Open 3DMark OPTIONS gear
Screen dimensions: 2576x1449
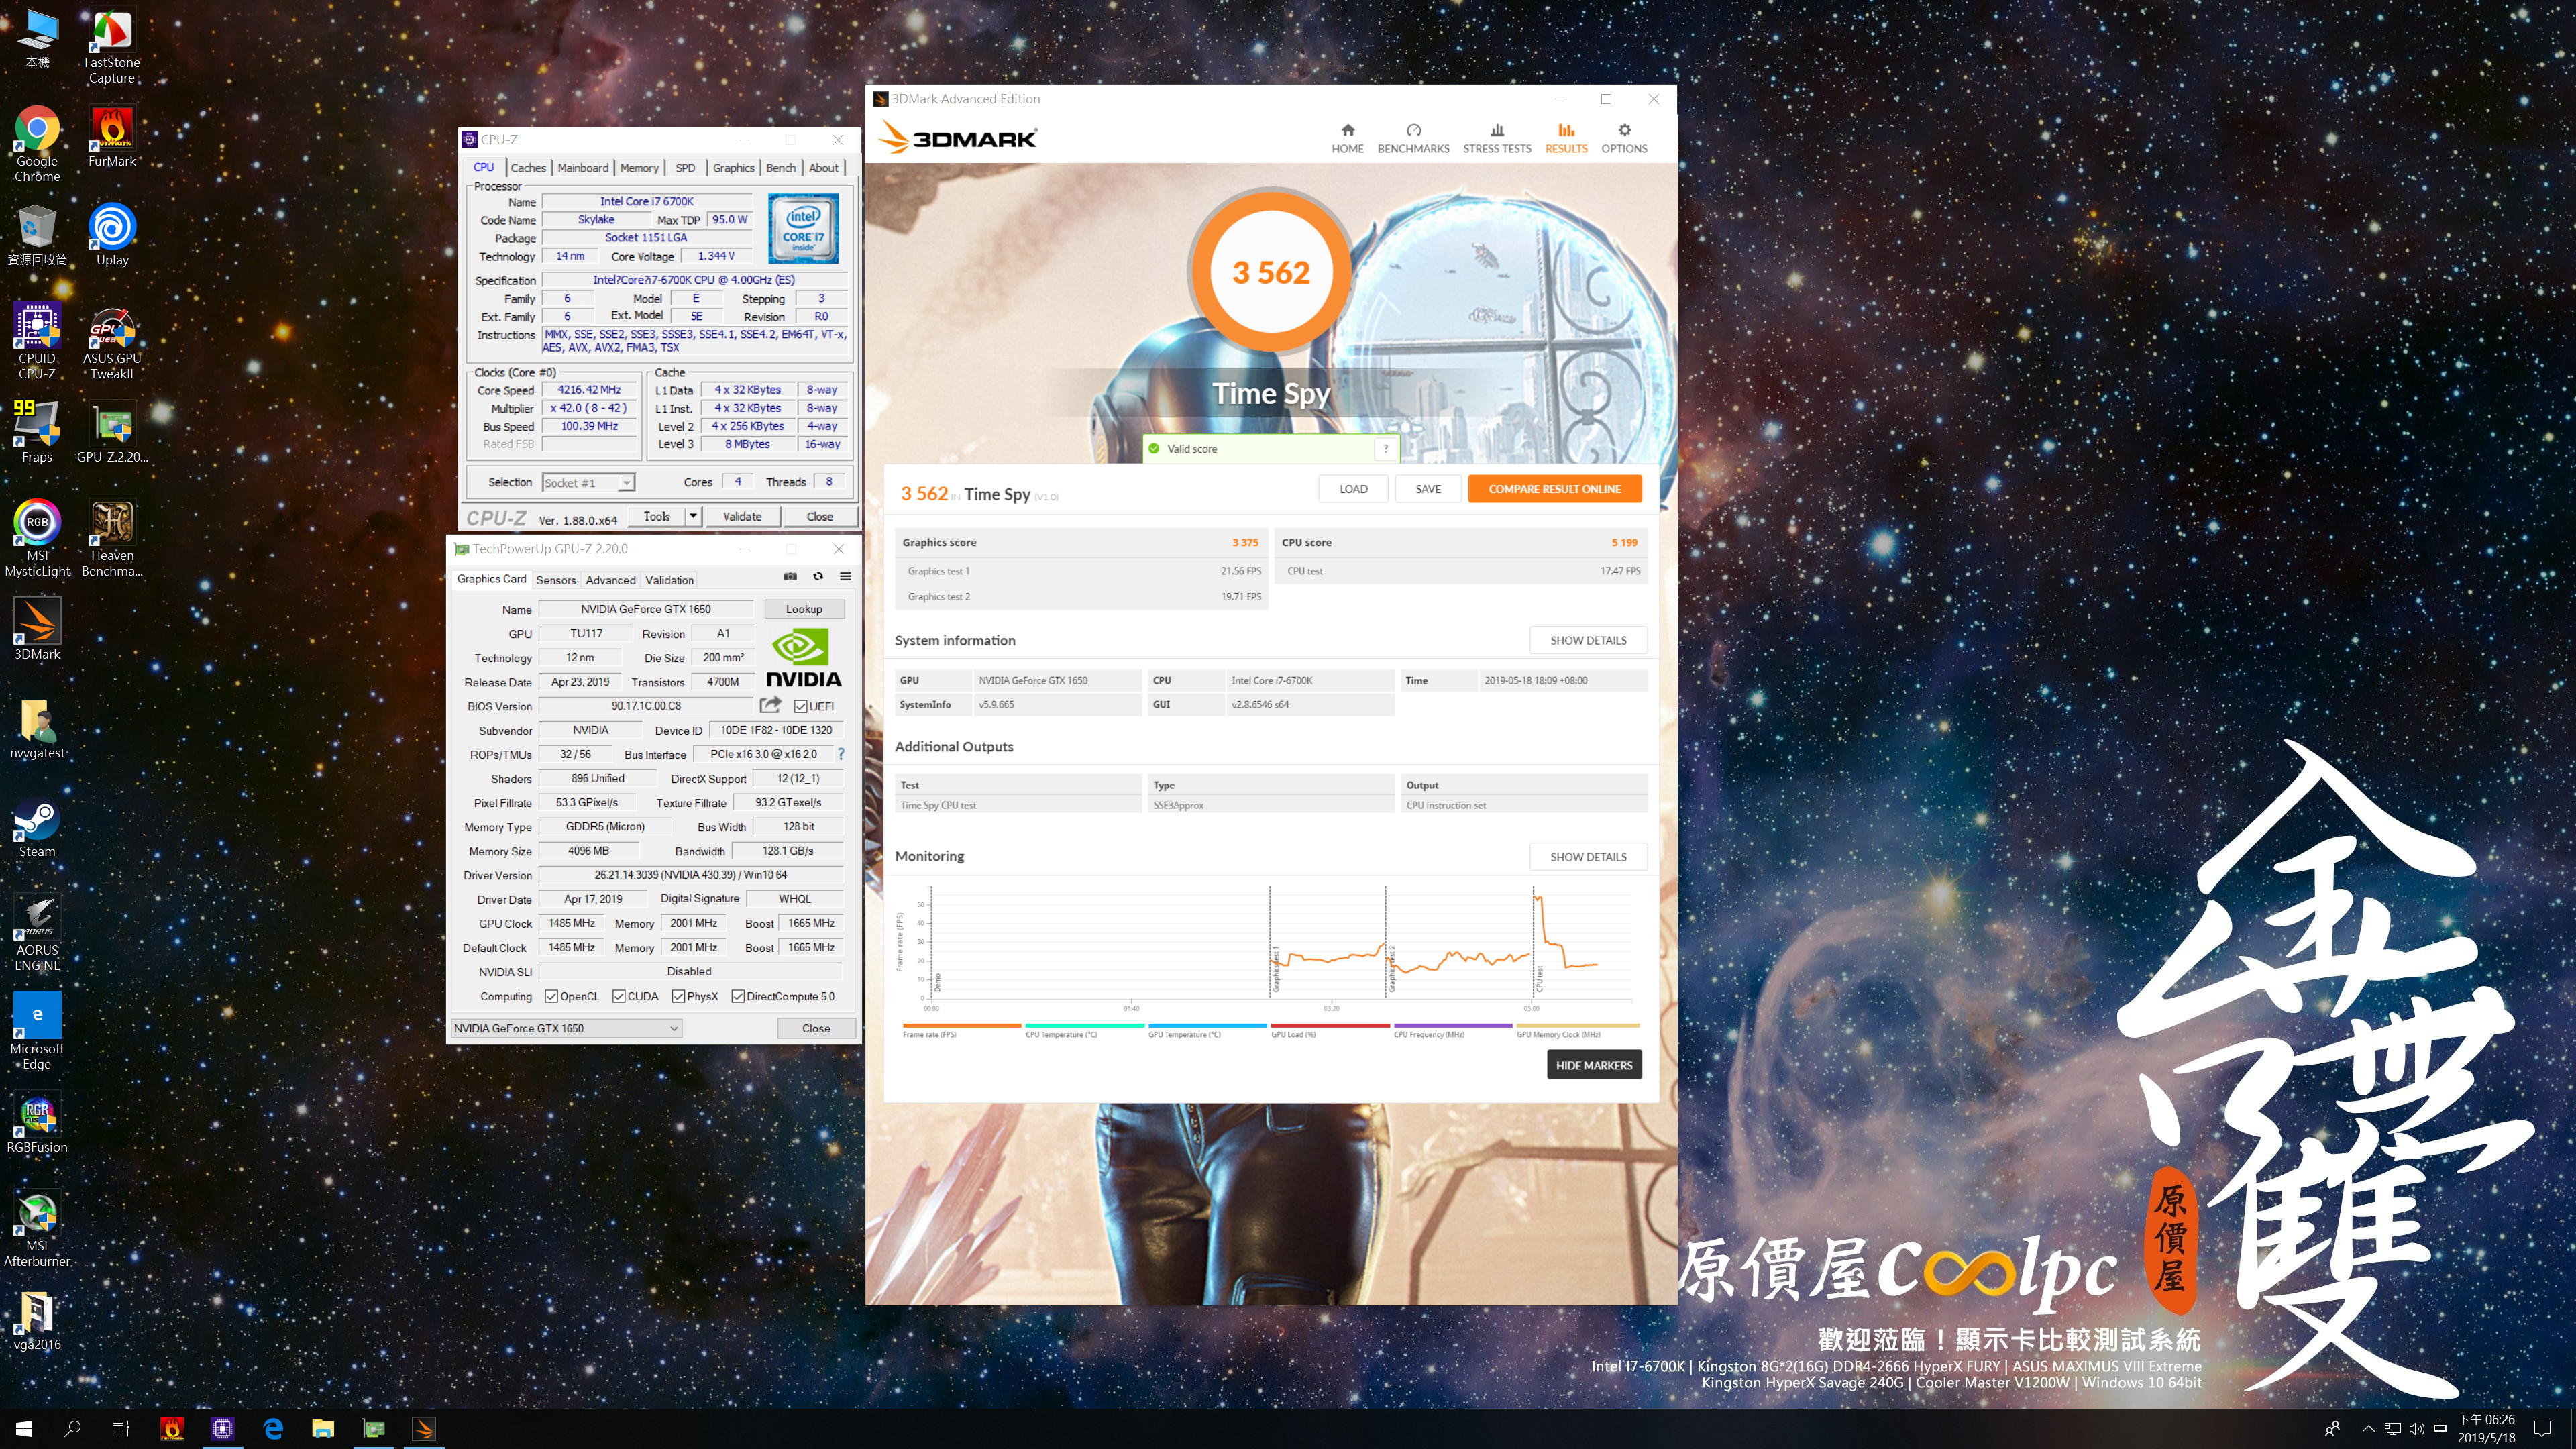point(1624,138)
